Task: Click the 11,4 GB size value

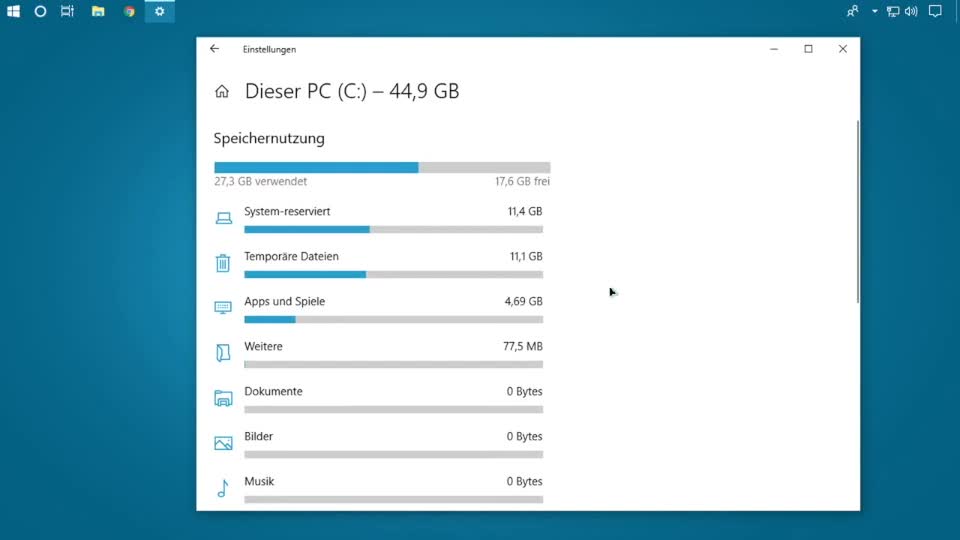Action: 525,211
